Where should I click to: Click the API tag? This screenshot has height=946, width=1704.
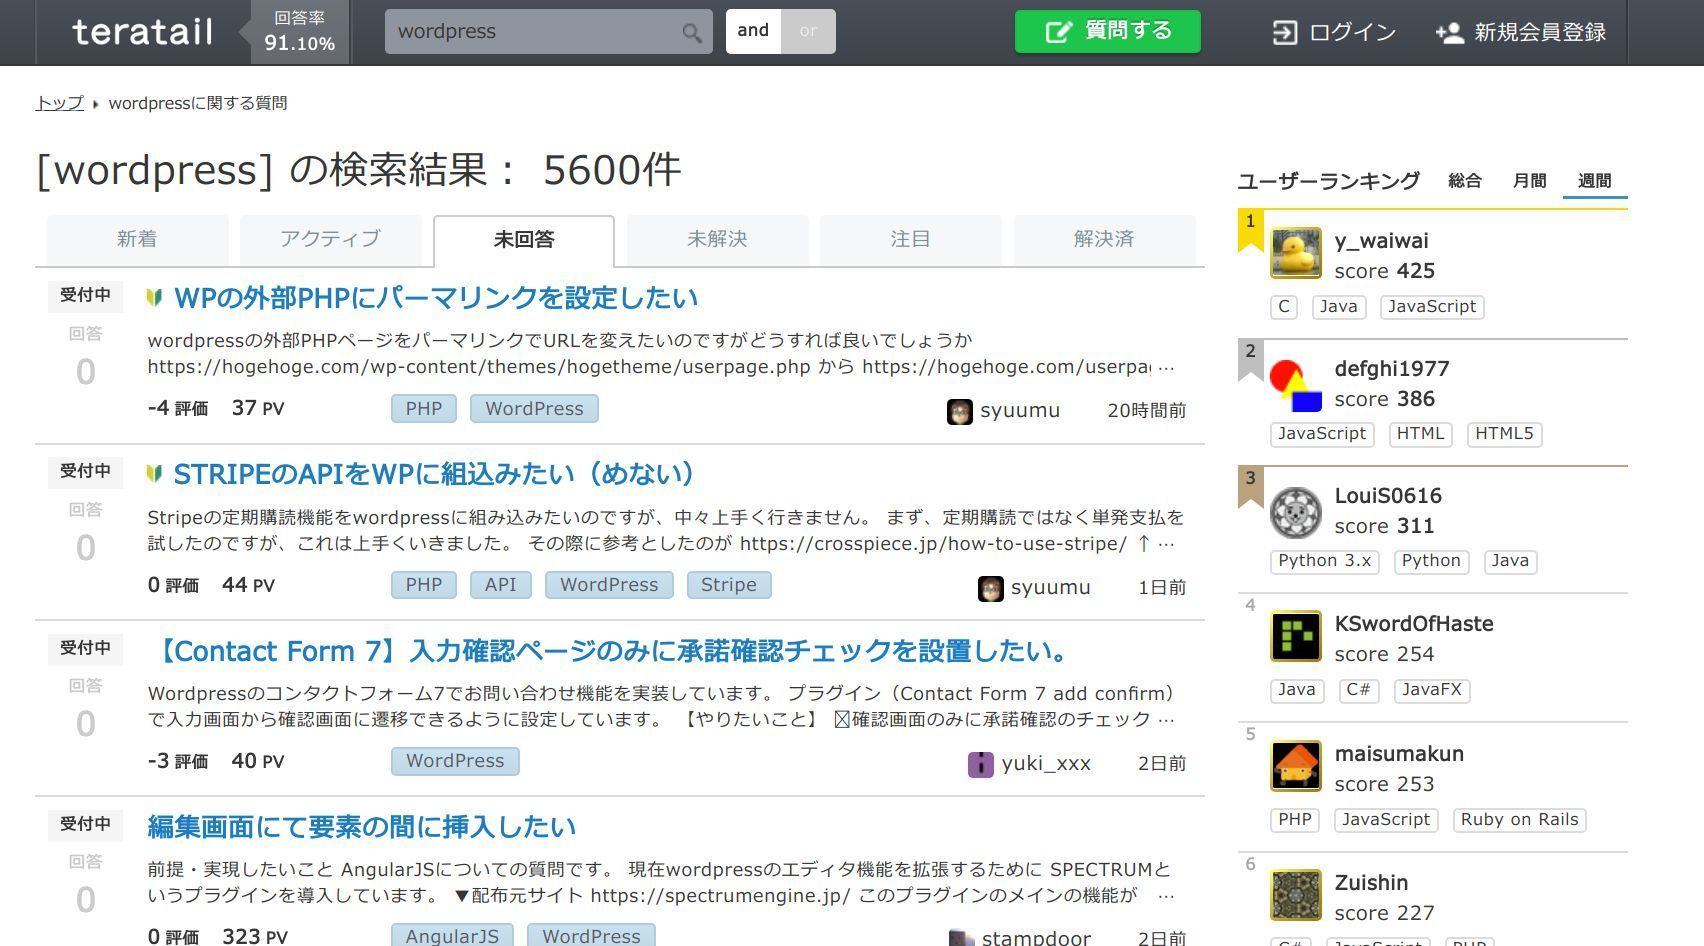pos(501,585)
